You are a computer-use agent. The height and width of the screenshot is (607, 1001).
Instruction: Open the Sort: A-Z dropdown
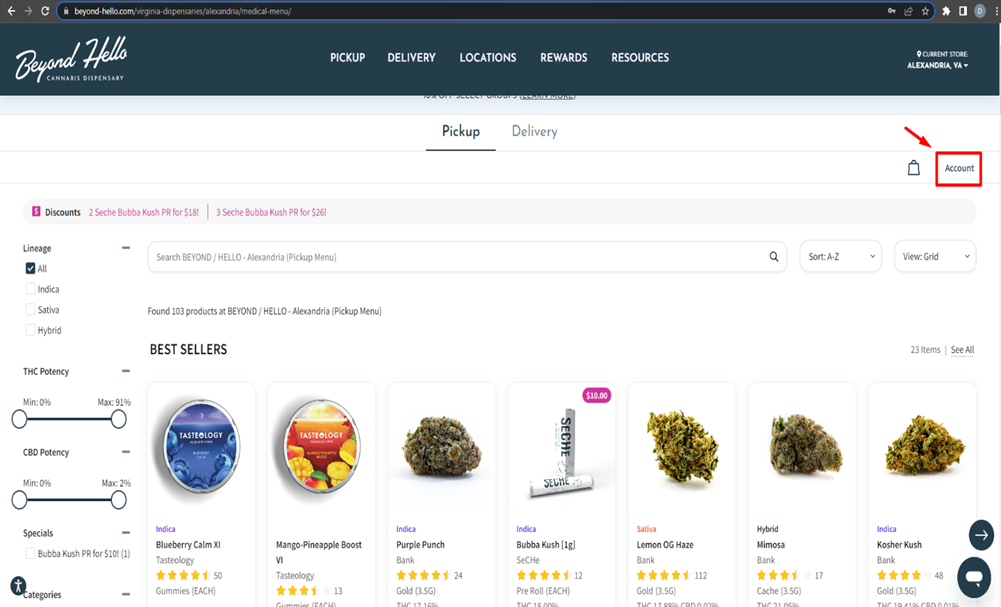tap(840, 257)
